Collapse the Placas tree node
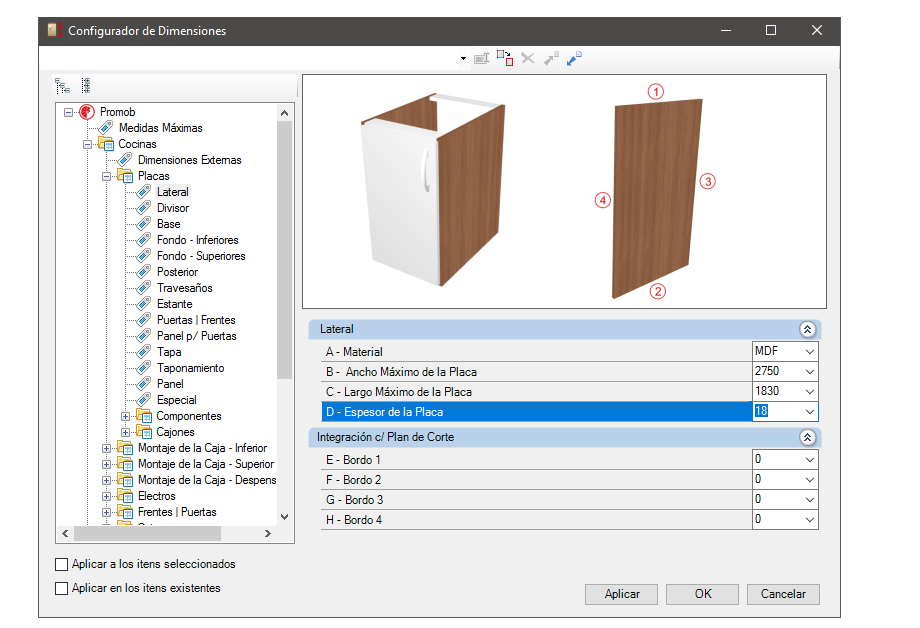 point(106,176)
